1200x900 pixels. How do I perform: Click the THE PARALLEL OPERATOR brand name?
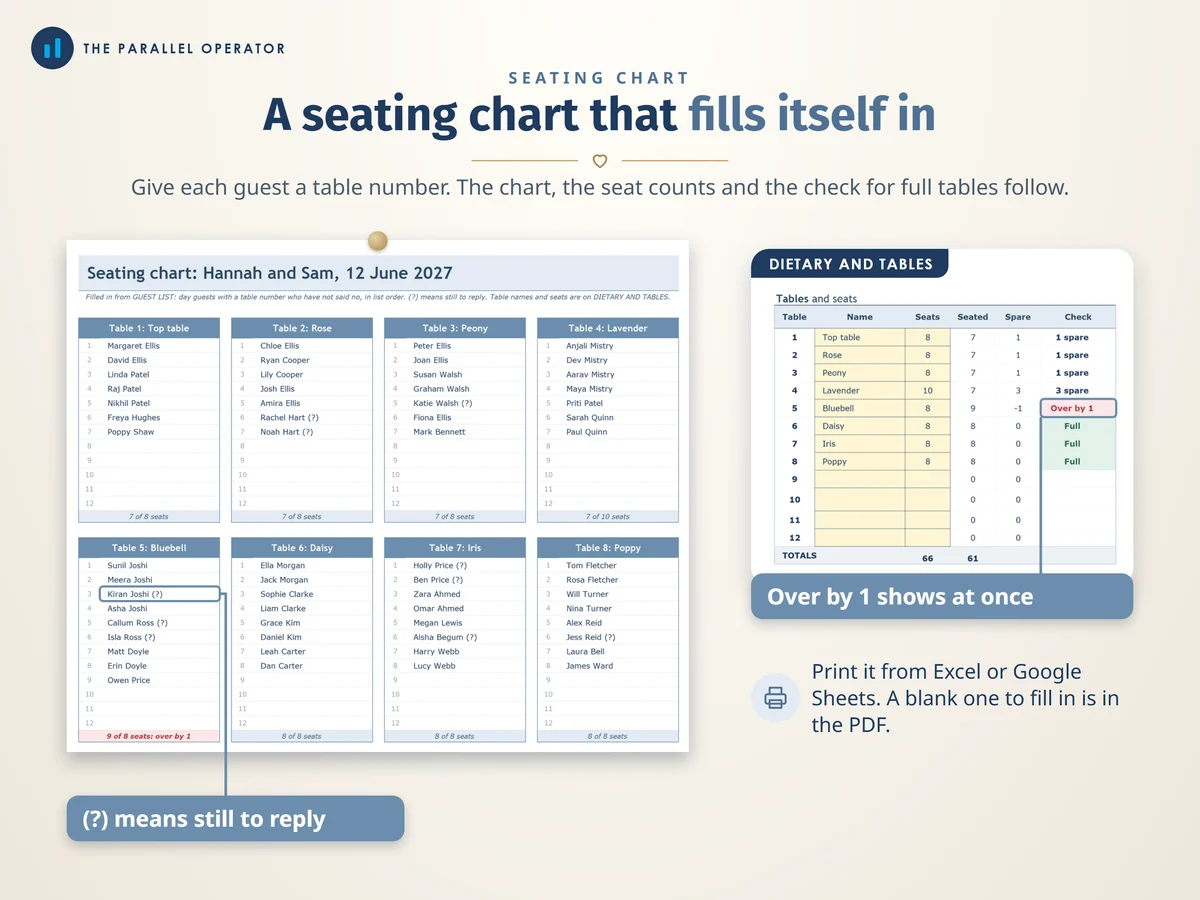tap(184, 48)
